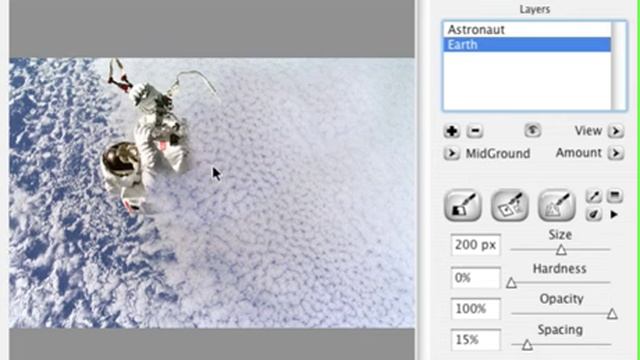
Task: Click the Layers list scrollbar
Action: click(619, 65)
